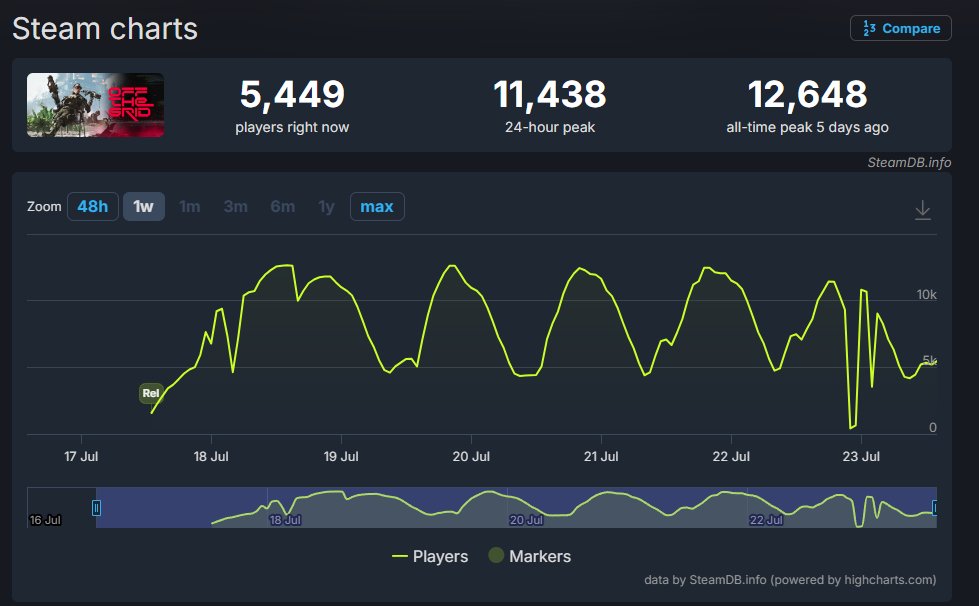Image resolution: width=979 pixels, height=606 pixels.
Task: Toggle the Players series in legend
Action: (x=430, y=556)
